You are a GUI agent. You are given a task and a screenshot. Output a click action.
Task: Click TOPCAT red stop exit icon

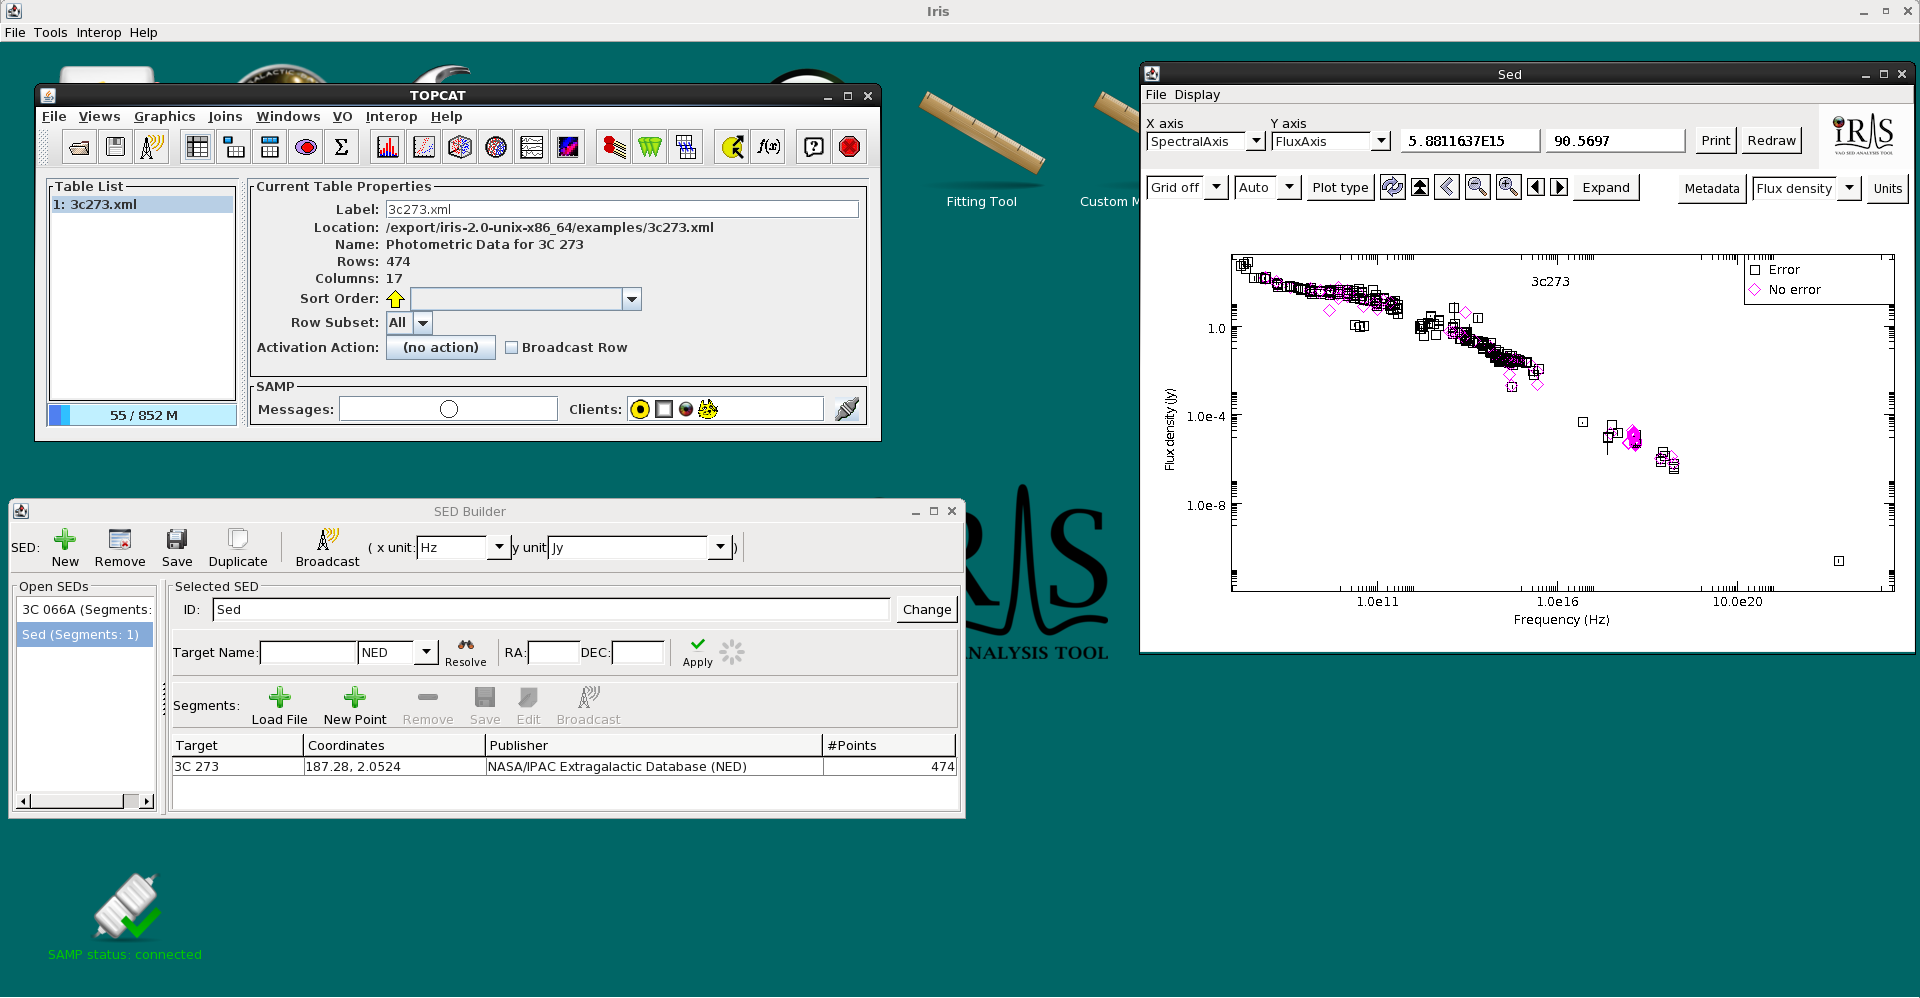(x=850, y=147)
